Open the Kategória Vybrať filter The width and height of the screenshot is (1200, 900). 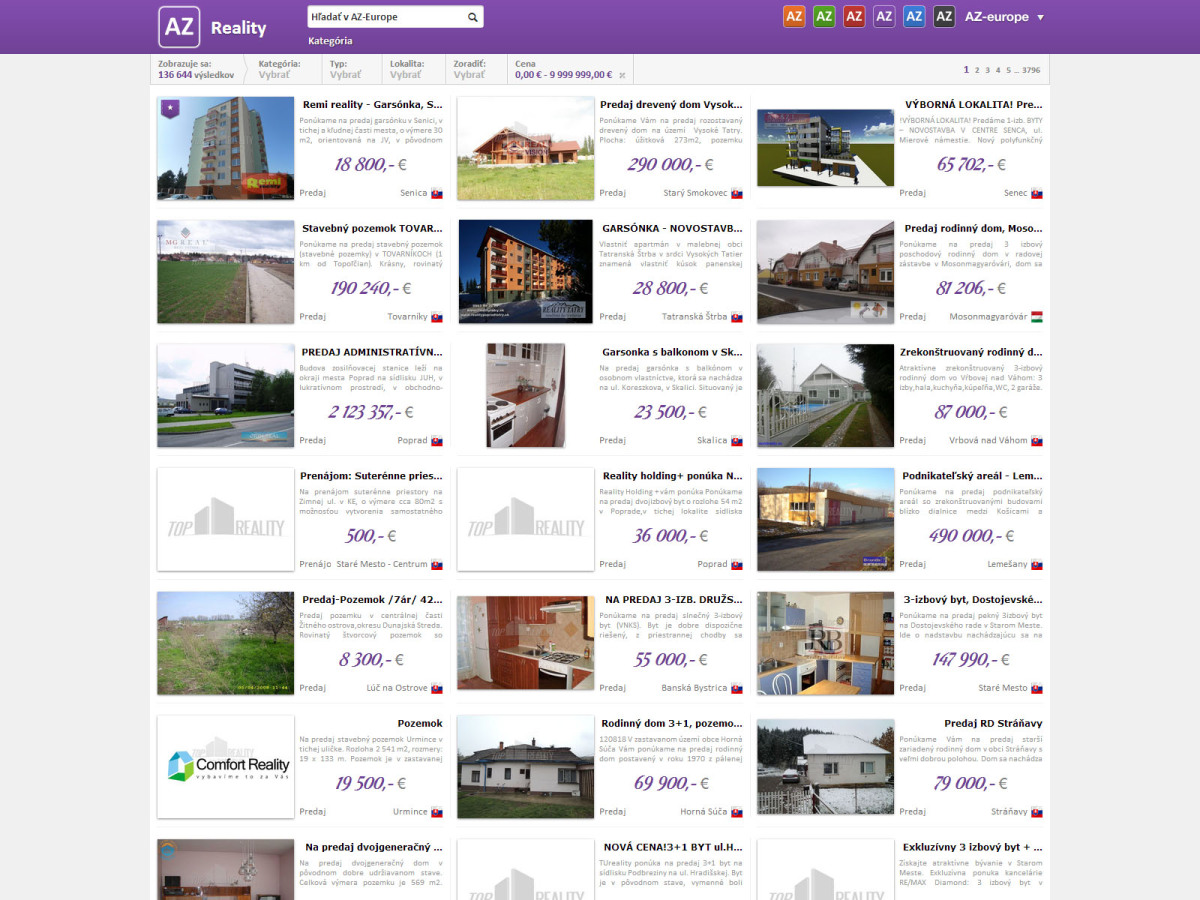279,69
